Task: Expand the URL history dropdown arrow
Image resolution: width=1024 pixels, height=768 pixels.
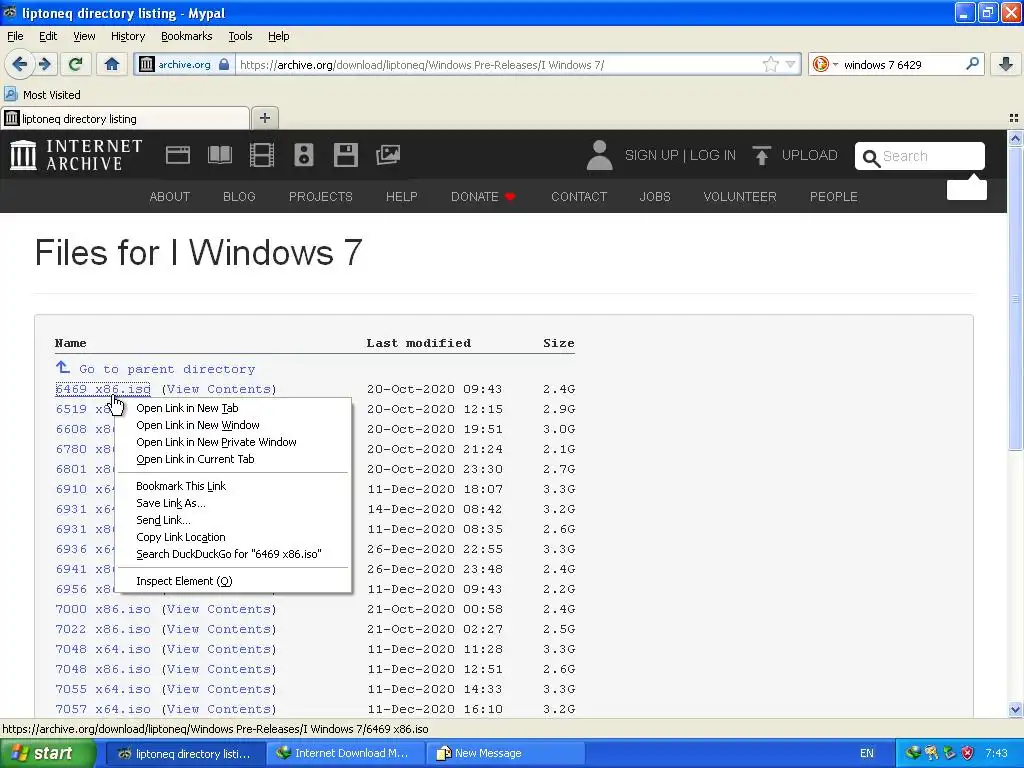Action: 790,64
